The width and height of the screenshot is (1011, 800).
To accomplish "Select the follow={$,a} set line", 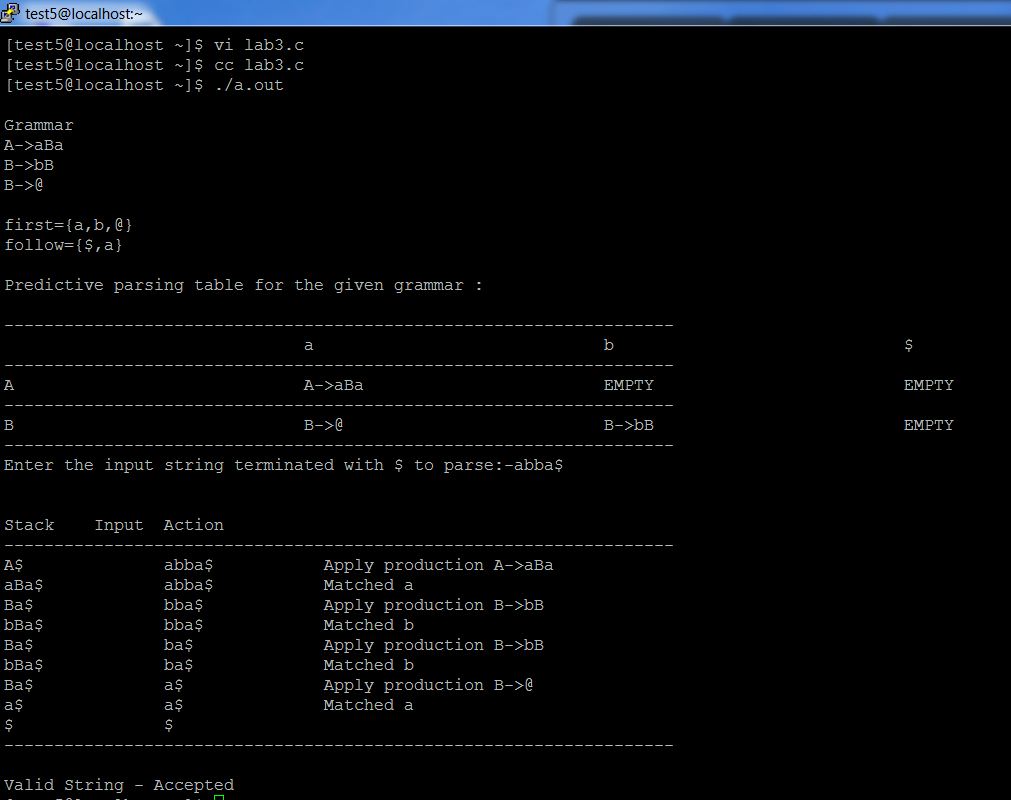I will click(62, 245).
